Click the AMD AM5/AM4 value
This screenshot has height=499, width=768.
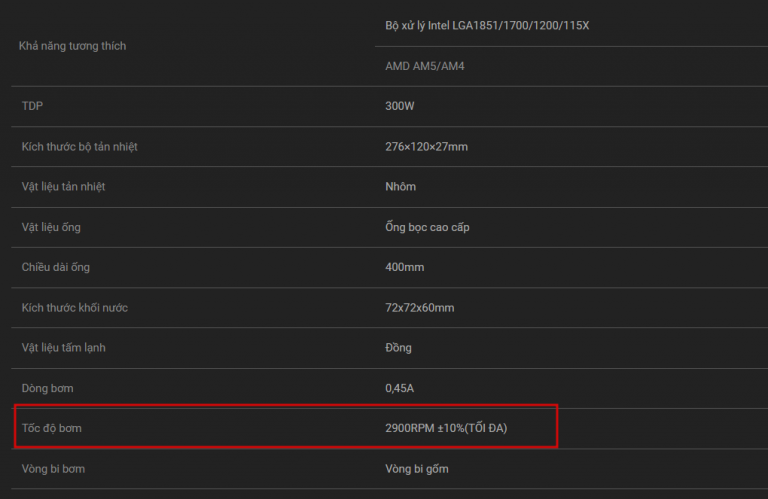pos(425,66)
